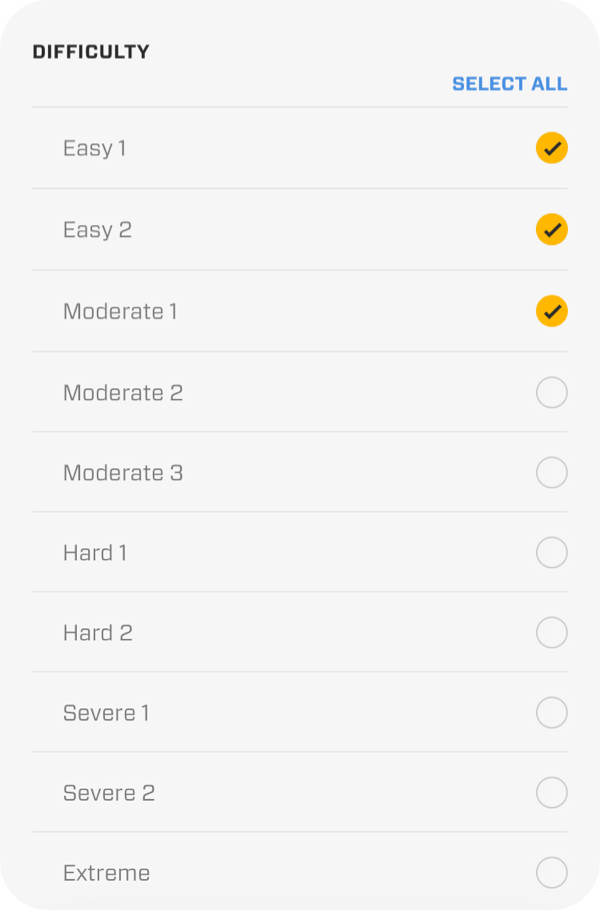Choose the Moderate 2 row label

tap(123, 393)
